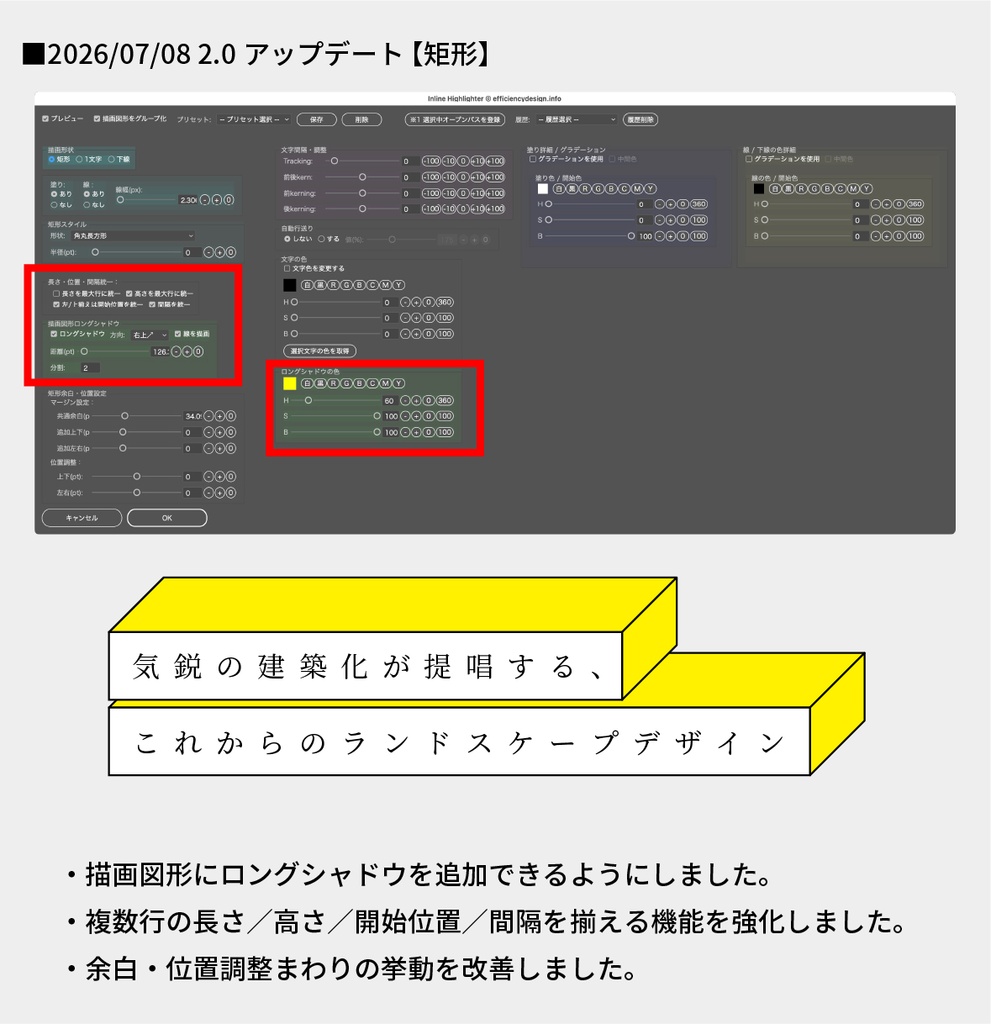Click 選択文字の色を取得 button

click(x=319, y=351)
